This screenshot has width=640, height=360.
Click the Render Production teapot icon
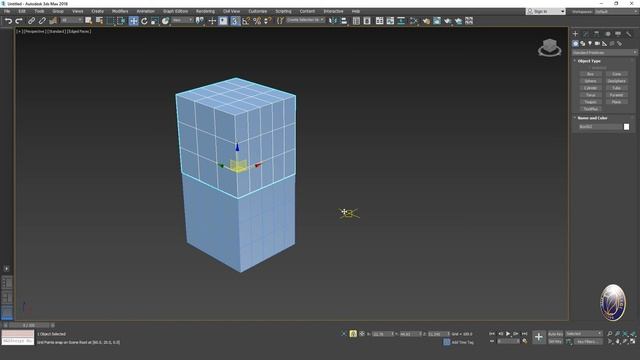click(448, 21)
